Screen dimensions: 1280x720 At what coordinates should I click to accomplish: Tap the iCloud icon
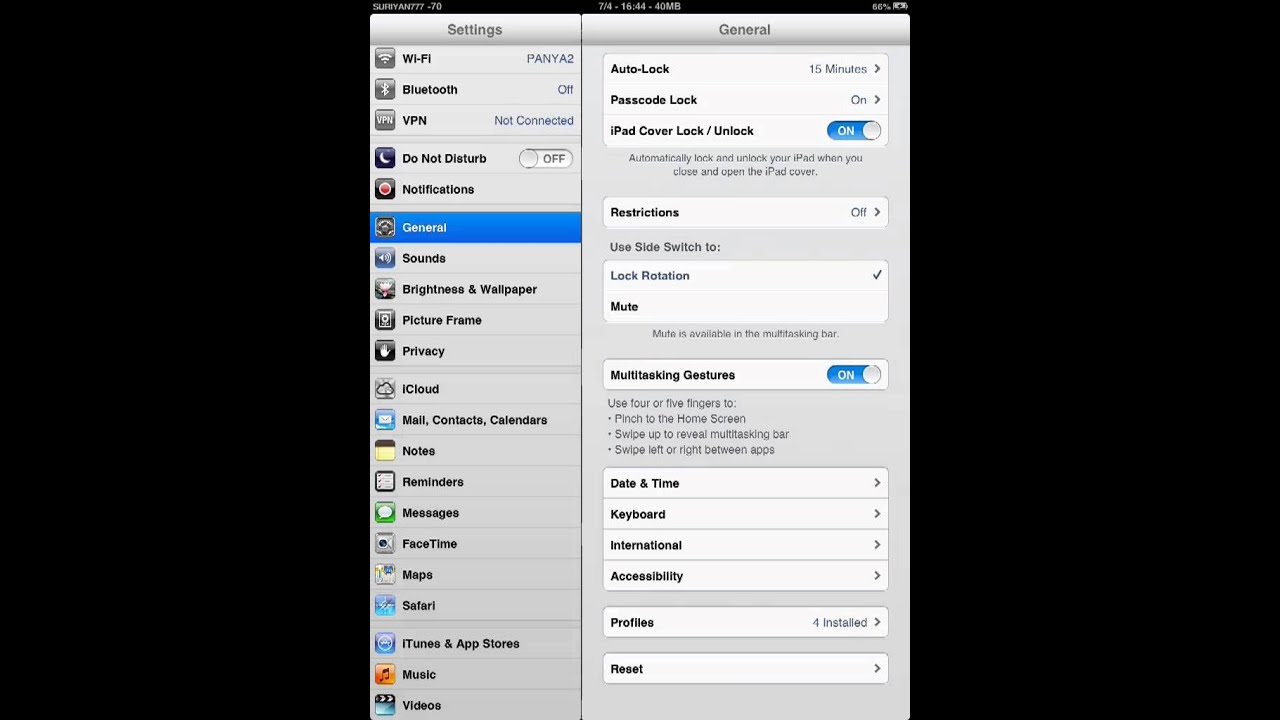click(x=385, y=390)
